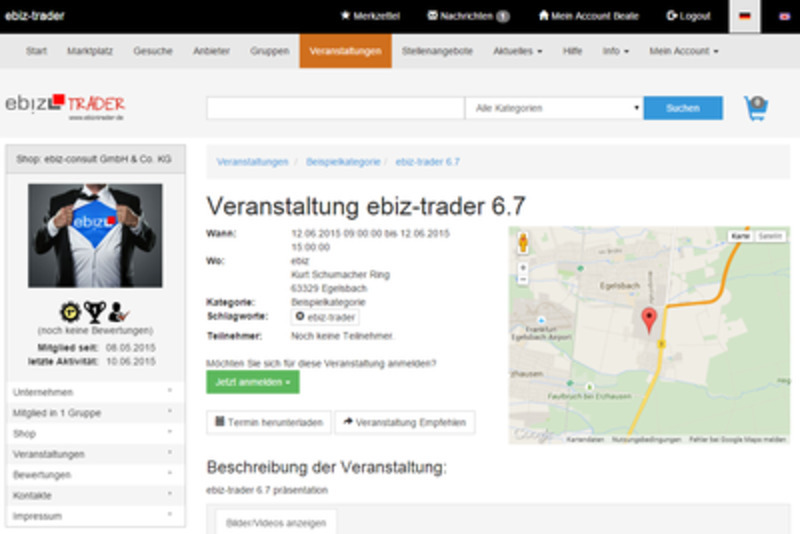This screenshot has width=800, height=534.
Task: Click the map zoom in button
Action: (x=523, y=268)
